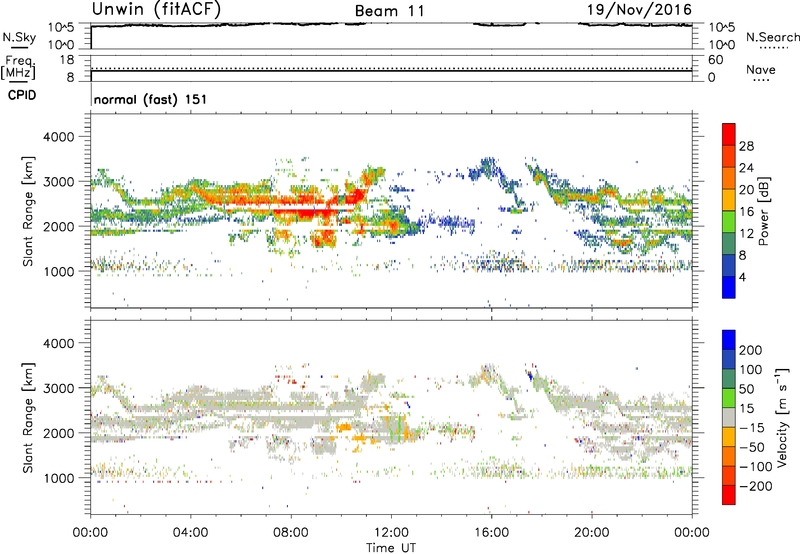Click the 28 label on Power color bar
Viewport: 800px width, 554px height.
[746, 146]
